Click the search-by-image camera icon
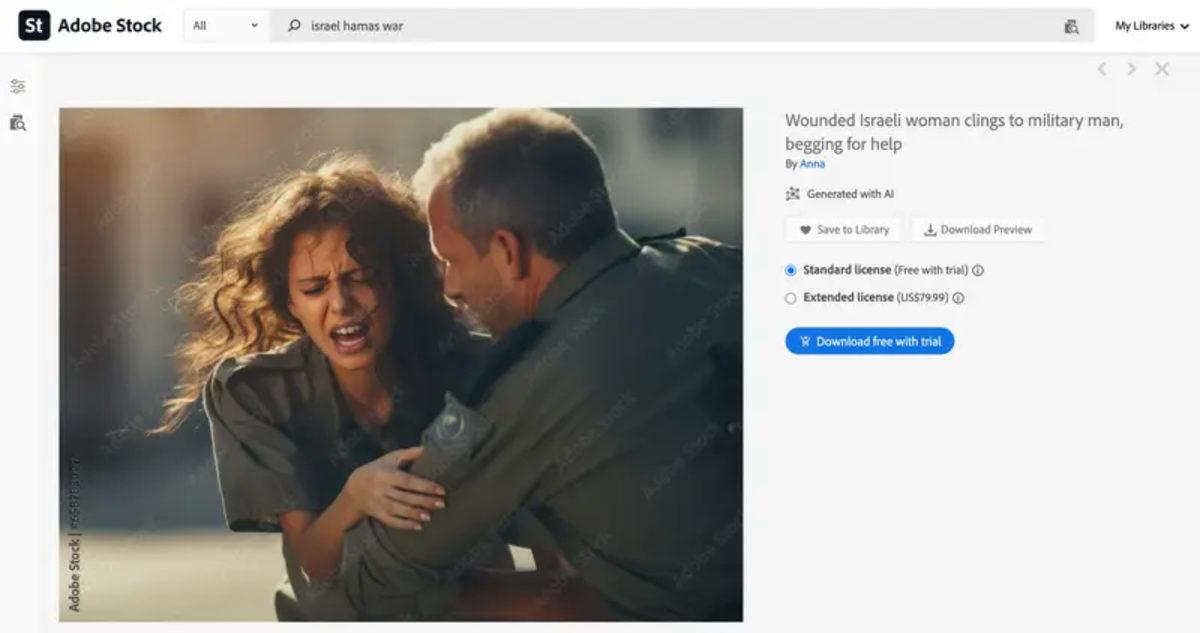The height and width of the screenshot is (633, 1200). pyautogui.click(x=1073, y=26)
